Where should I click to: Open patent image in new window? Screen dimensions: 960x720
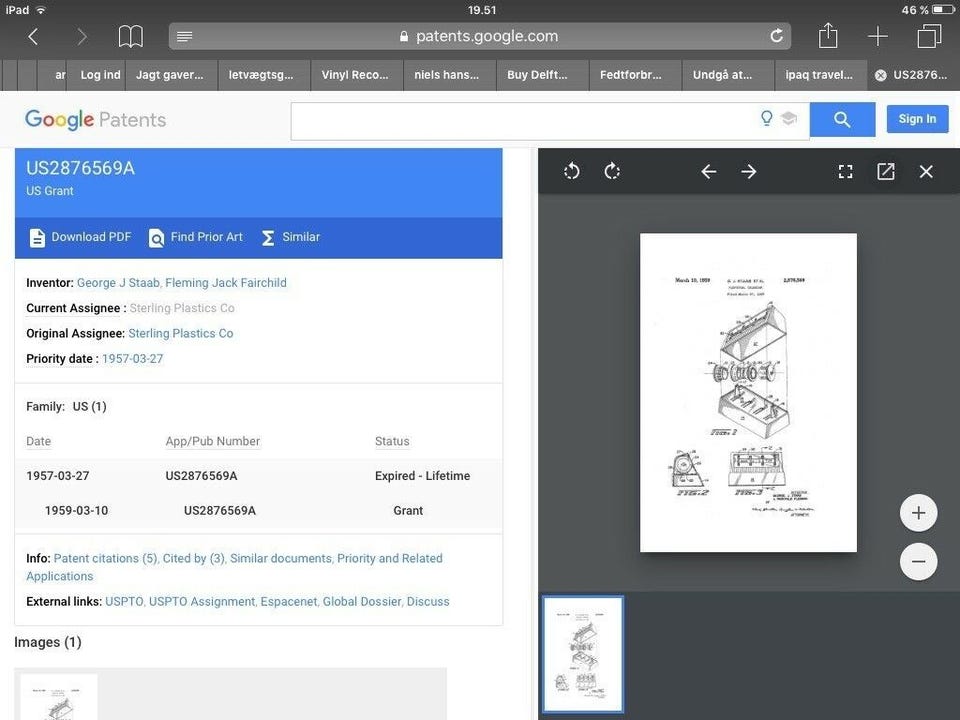coord(885,171)
